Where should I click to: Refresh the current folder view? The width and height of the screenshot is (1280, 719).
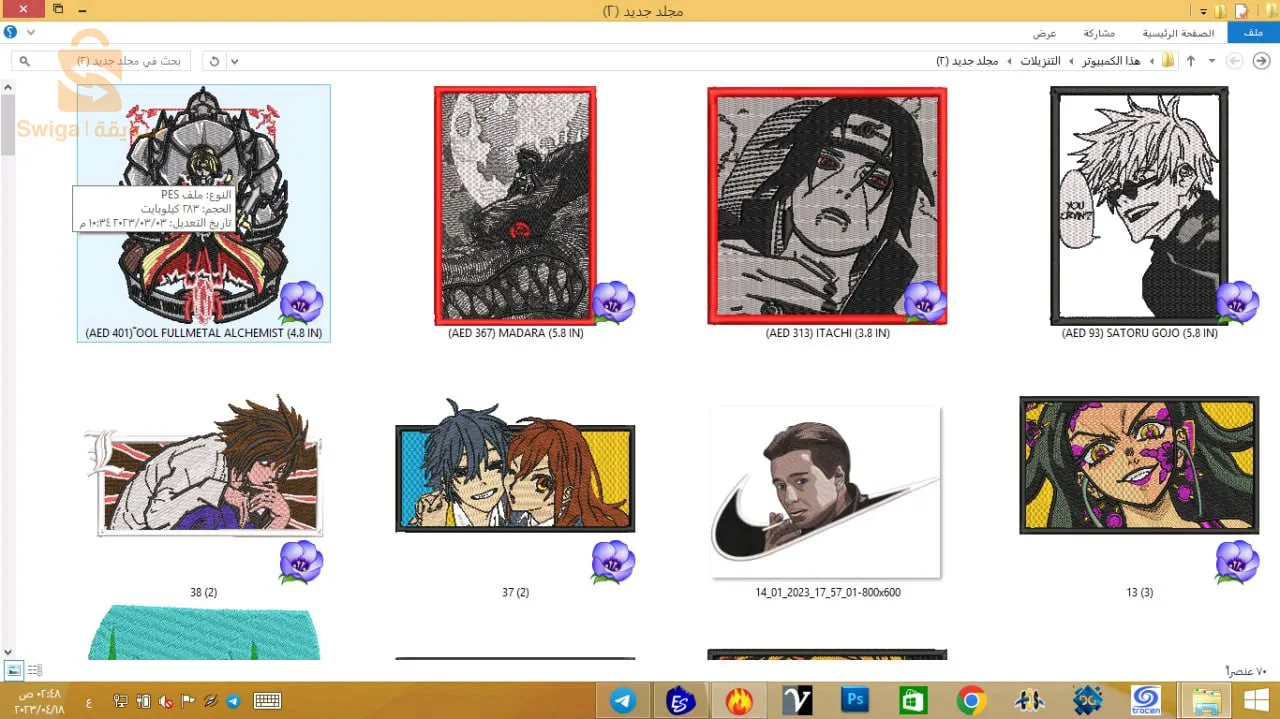(x=213, y=61)
